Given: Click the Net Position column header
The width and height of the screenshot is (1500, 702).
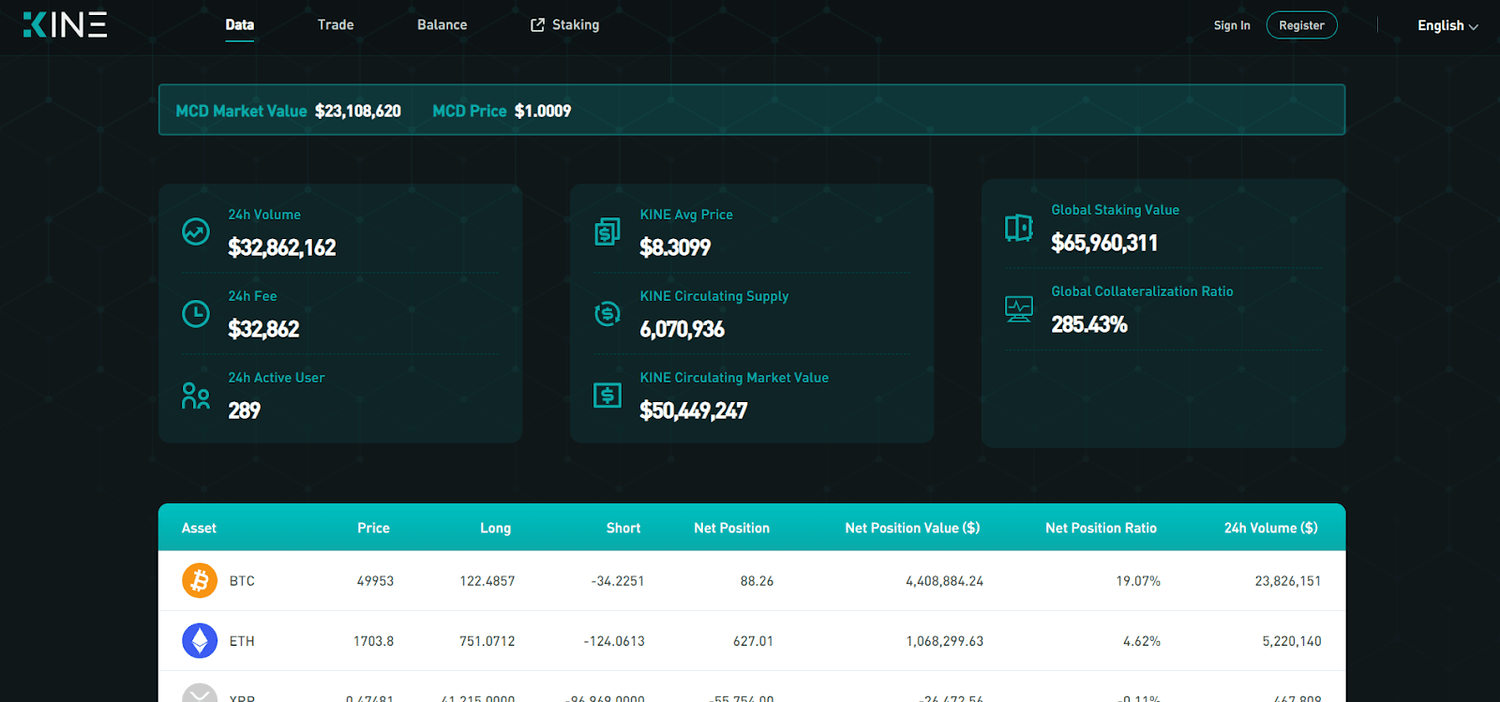Looking at the screenshot, I should tap(732, 528).
